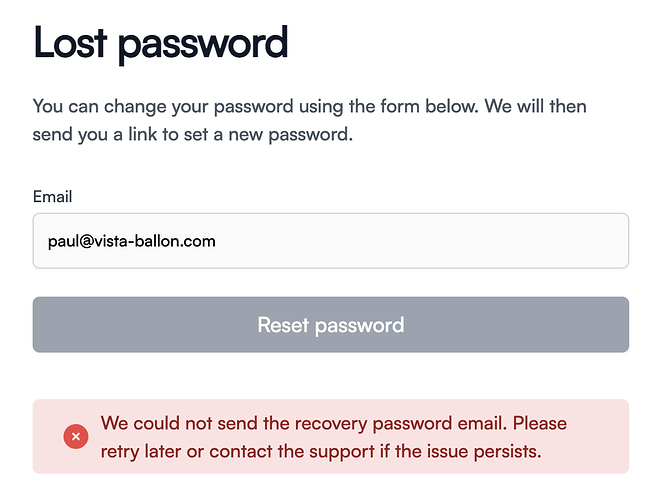Click the Lost password heading
This screenshot has height=500, width=670.
[161, 44]
